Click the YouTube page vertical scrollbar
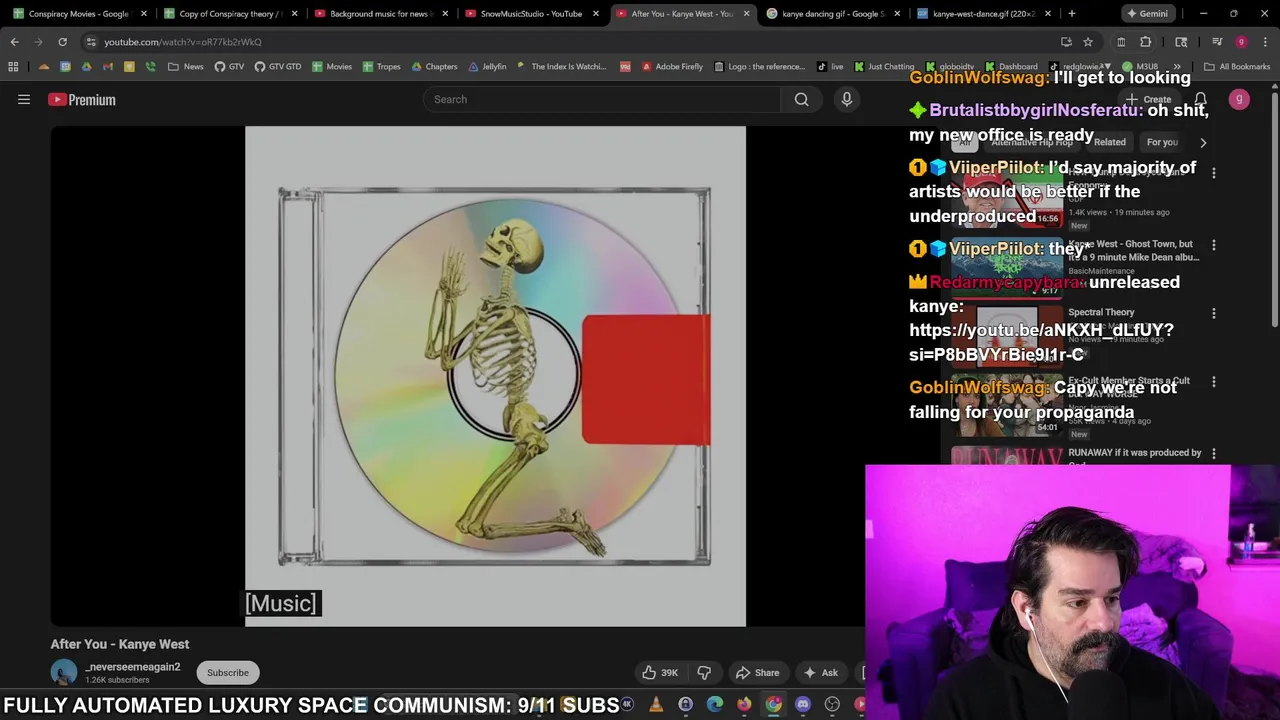Screen dimensions: 1280x720 [x=1274, y=210]
